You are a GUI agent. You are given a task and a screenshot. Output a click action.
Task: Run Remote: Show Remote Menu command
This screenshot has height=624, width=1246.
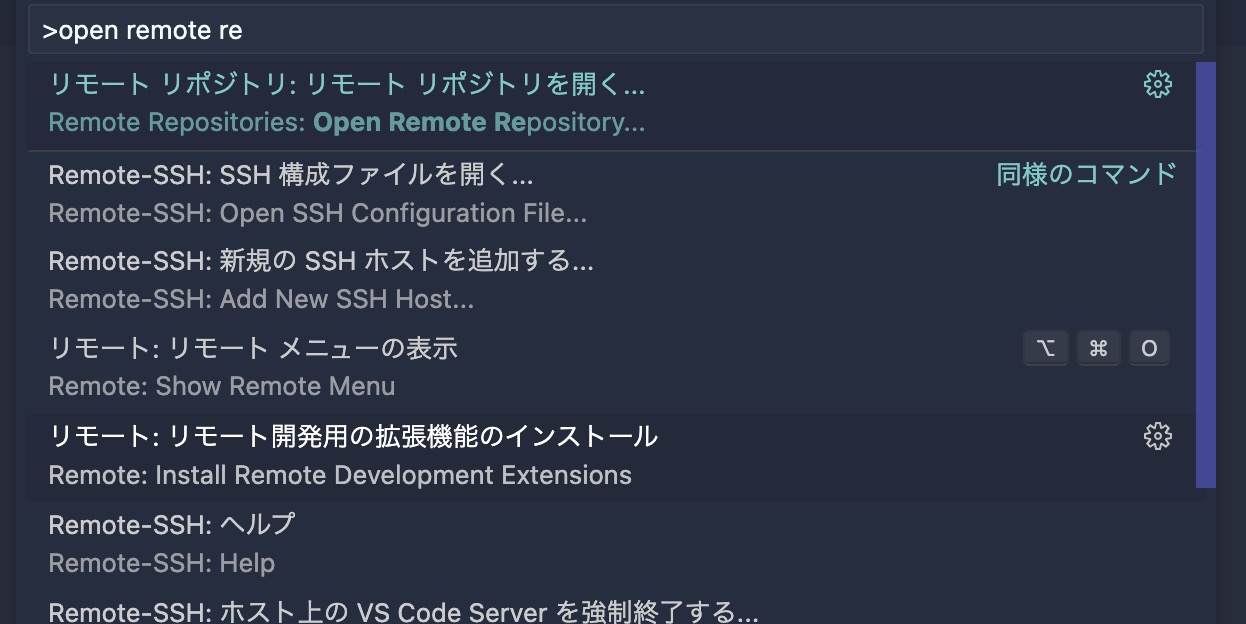coord(400,366)
